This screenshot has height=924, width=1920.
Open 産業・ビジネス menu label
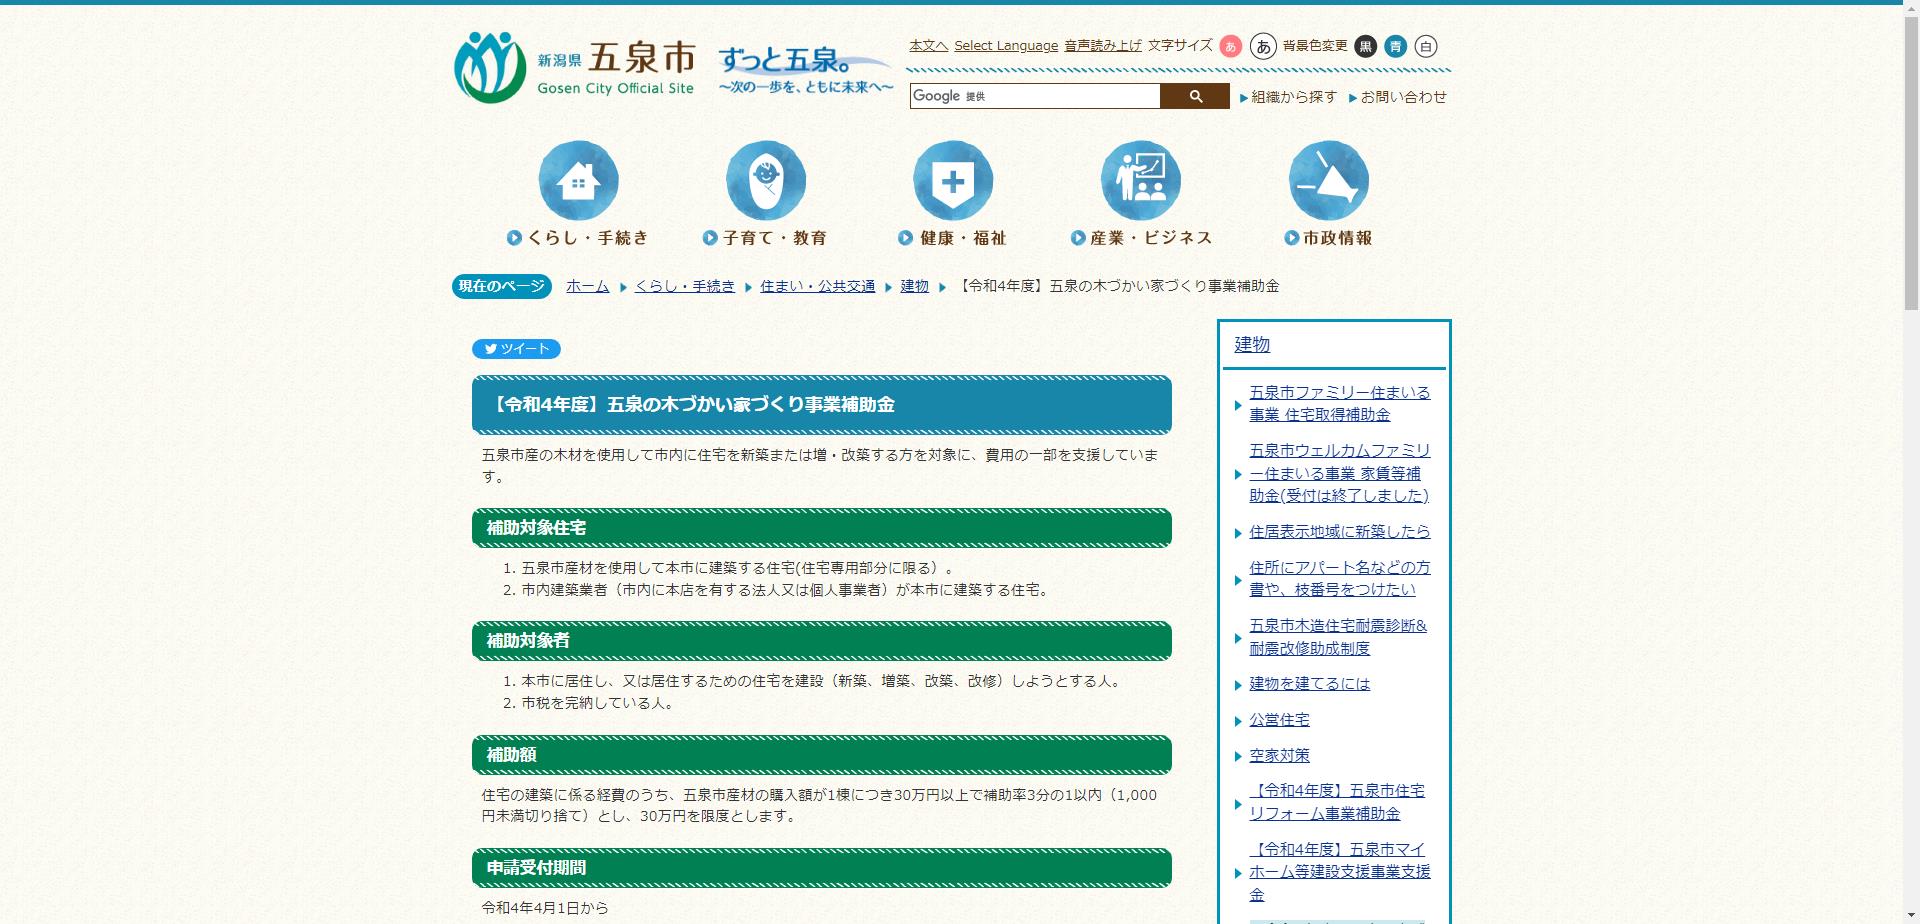(1141, 238)
